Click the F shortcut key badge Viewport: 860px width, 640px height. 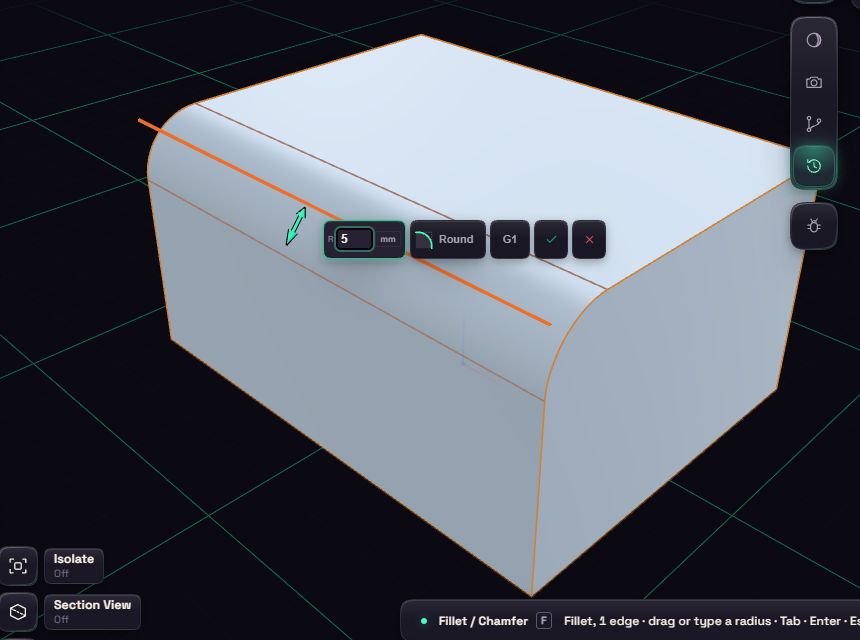(544, 621)
